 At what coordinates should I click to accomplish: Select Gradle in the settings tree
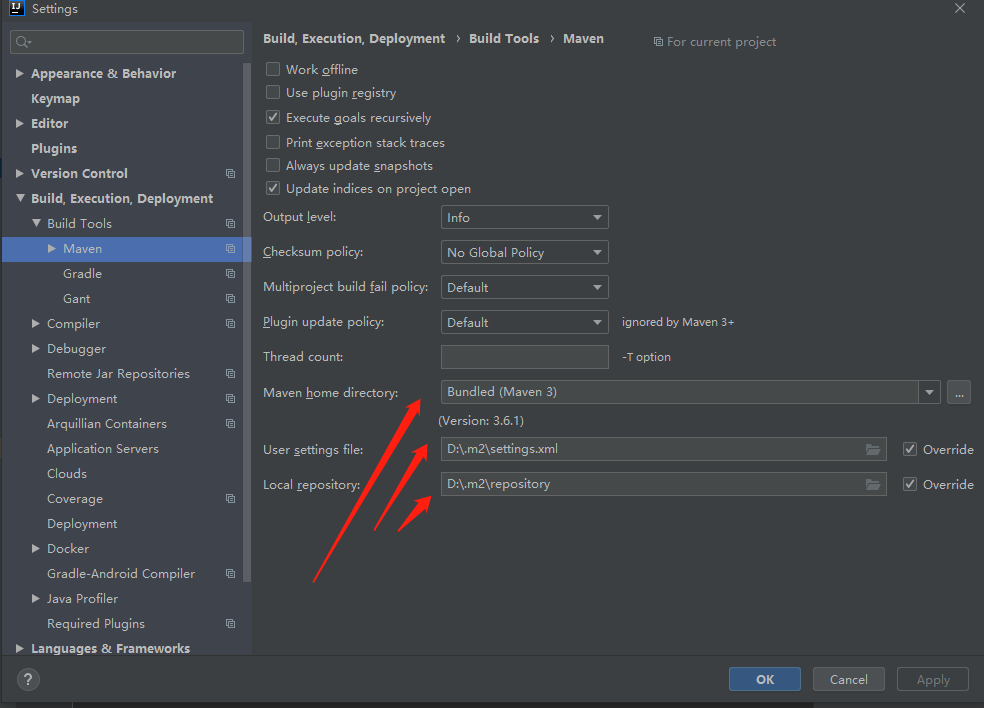coord(82,274)
